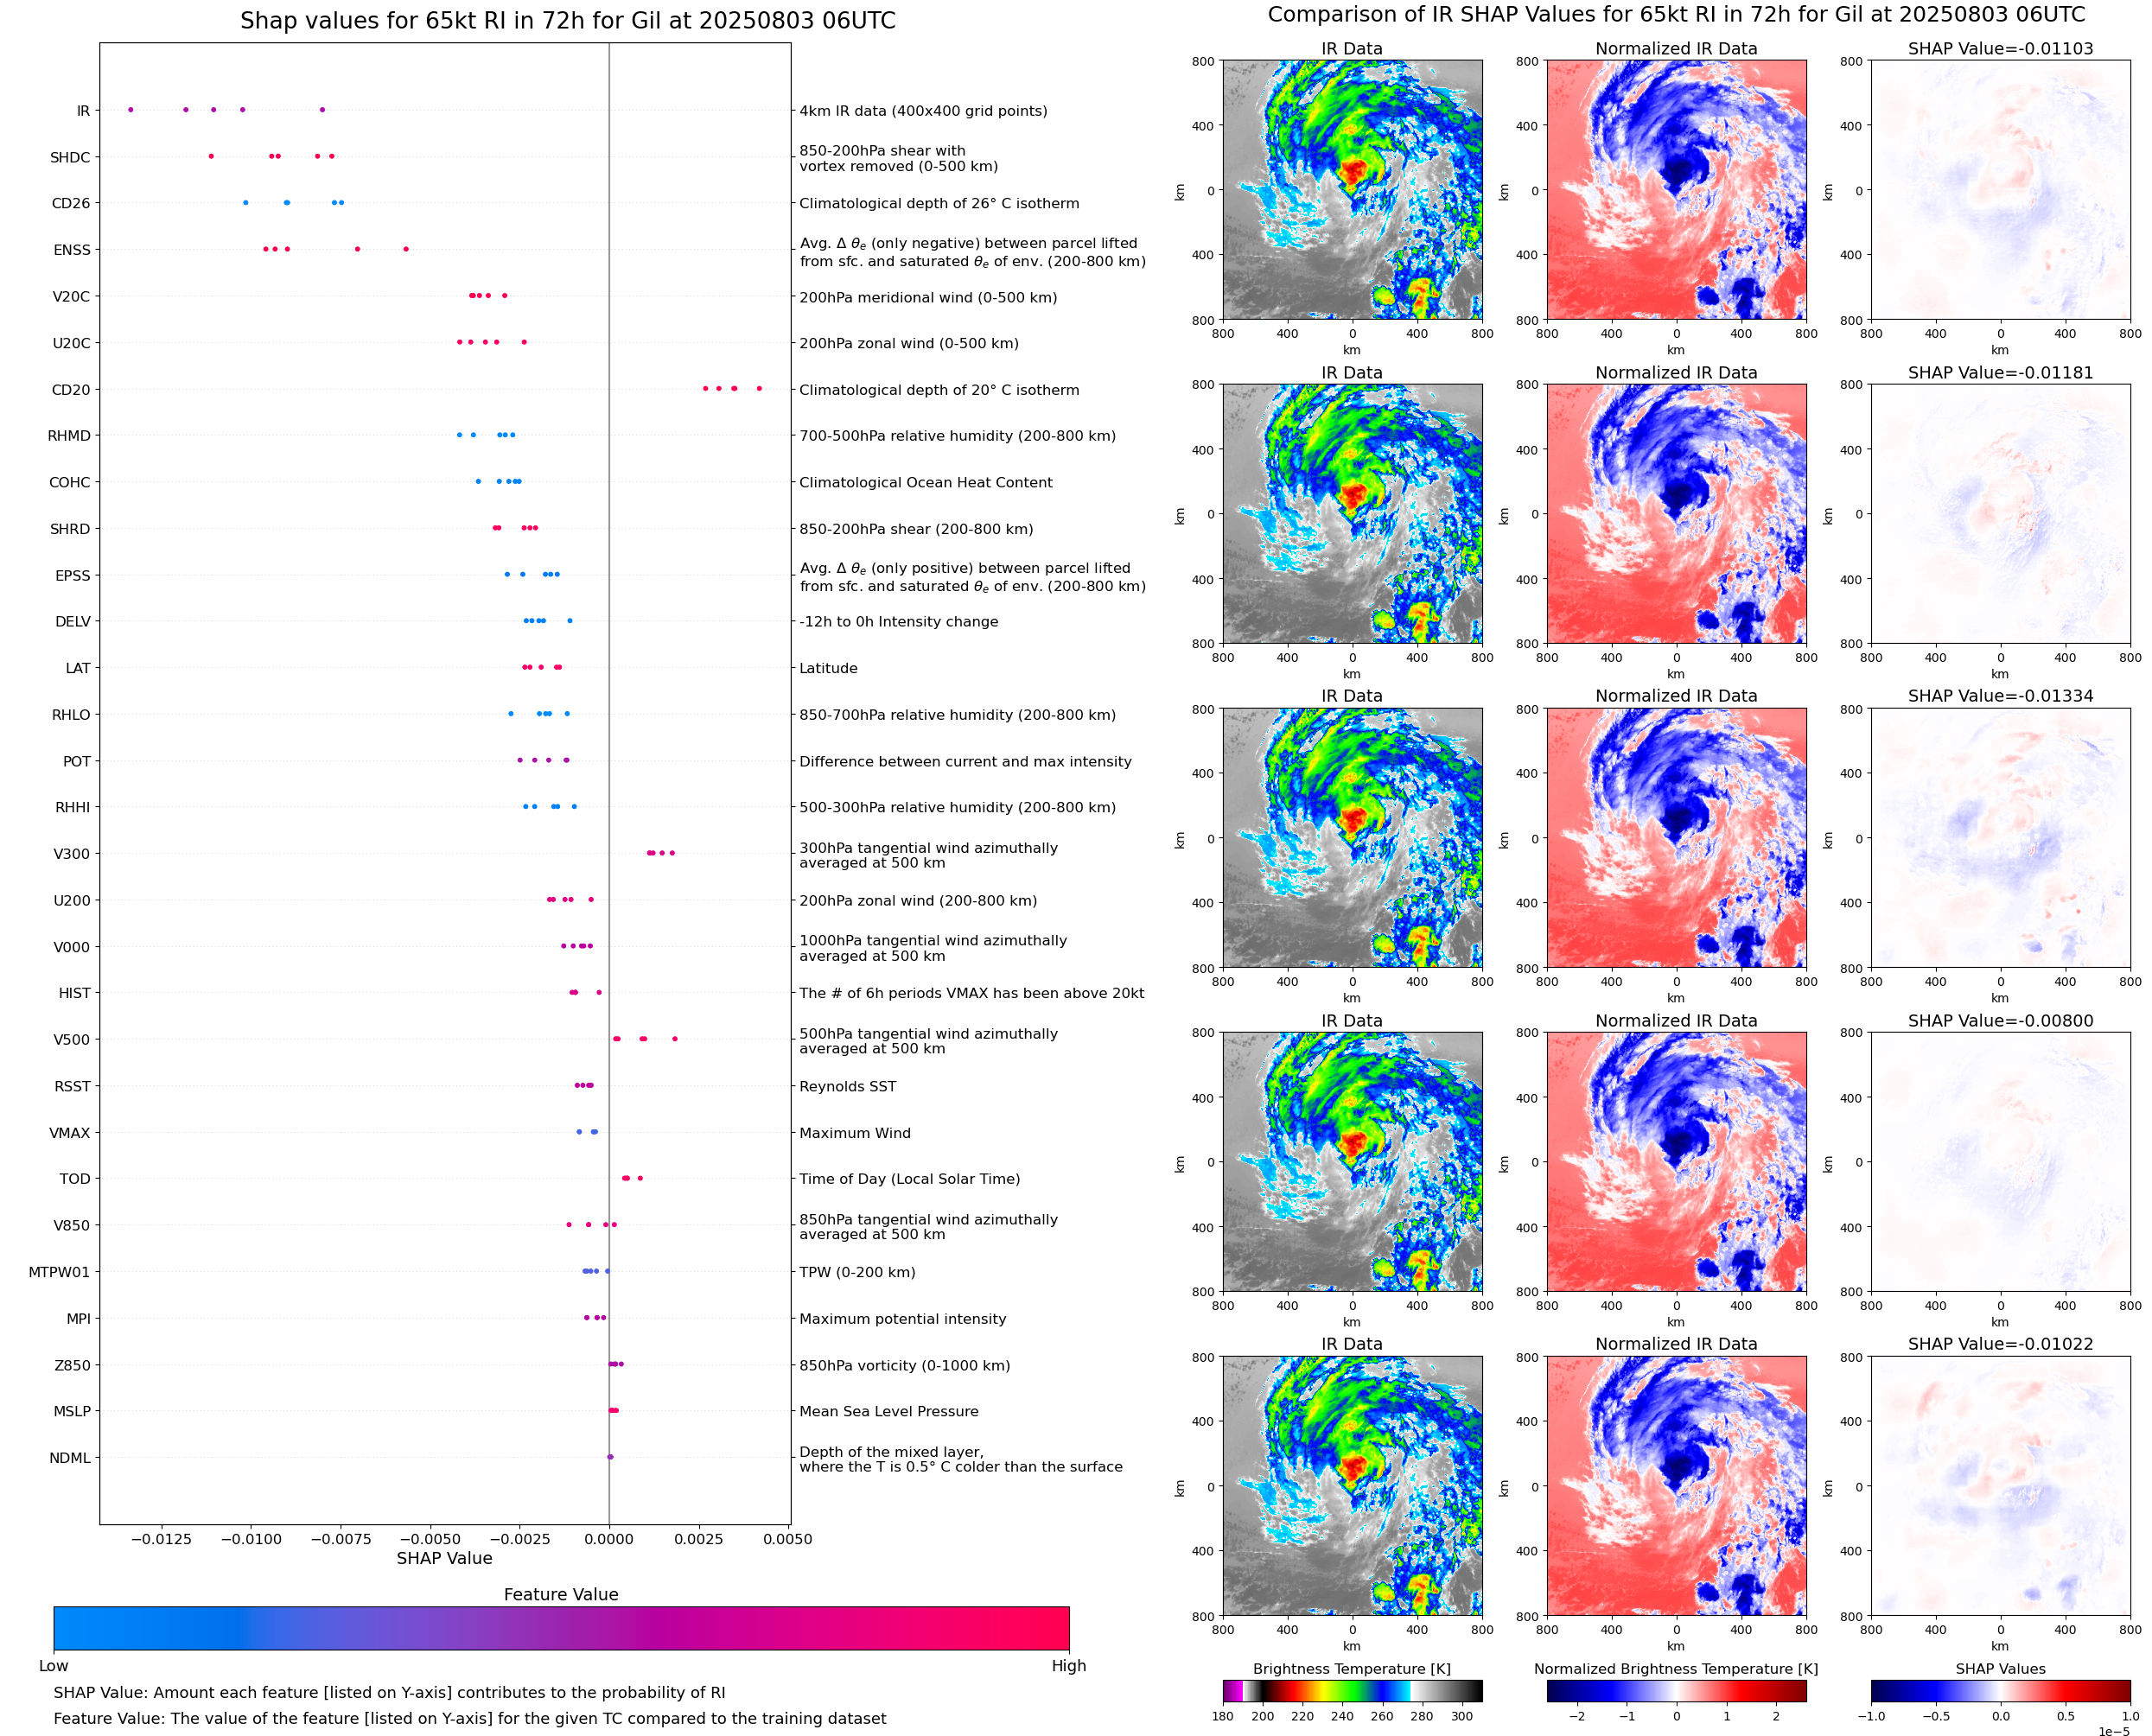Click the SHDC feature label
This screenshot has width=2152, height=1736.
click(x=70, y=157)
